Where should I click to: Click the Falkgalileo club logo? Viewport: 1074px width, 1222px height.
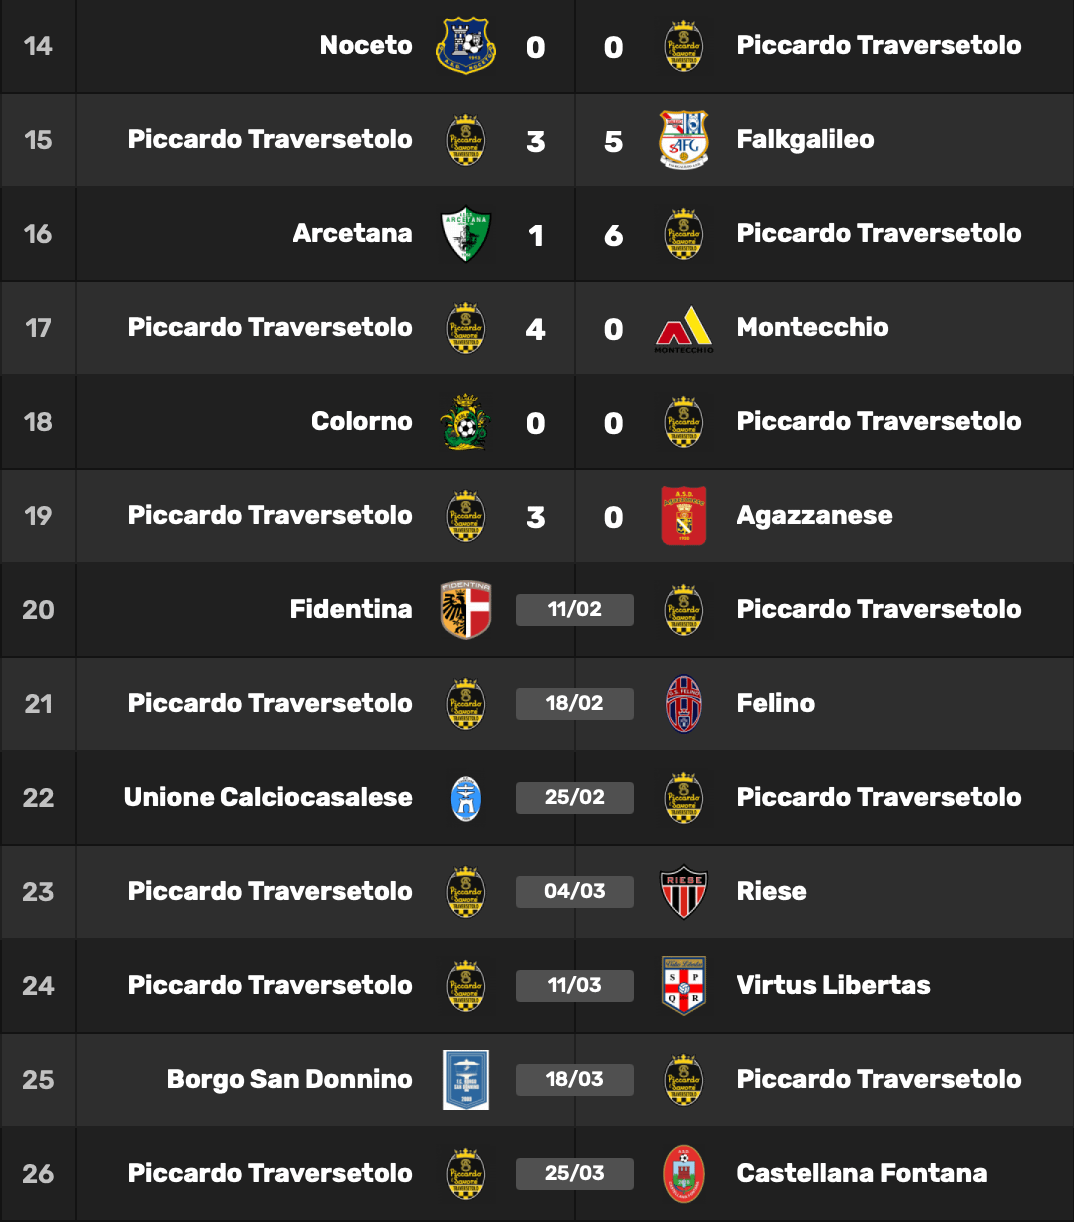[x=684, y=139]
